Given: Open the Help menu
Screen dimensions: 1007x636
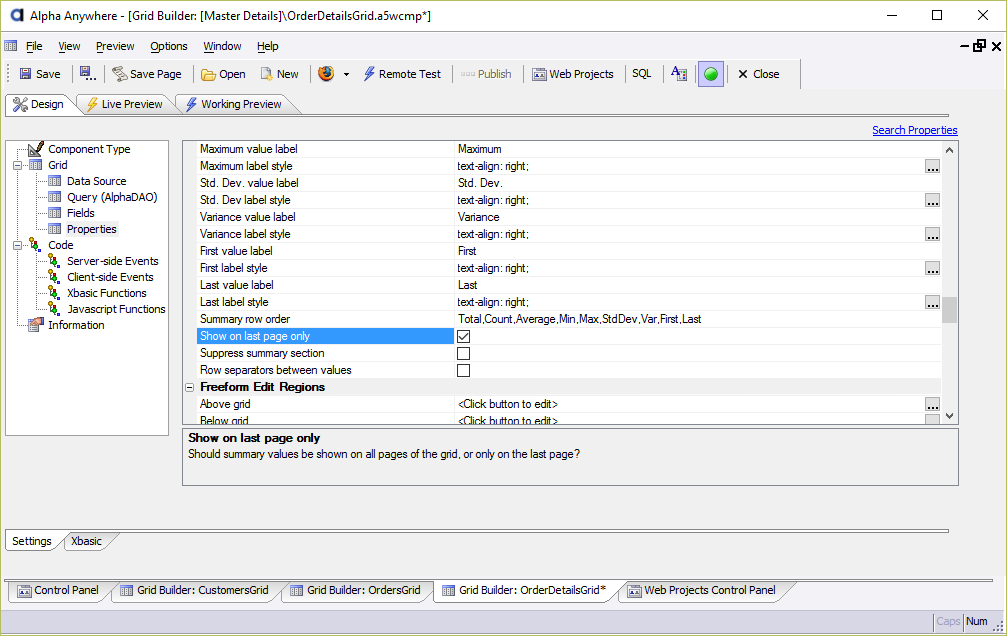Looking at the screenshot, I should click(268, 46).
